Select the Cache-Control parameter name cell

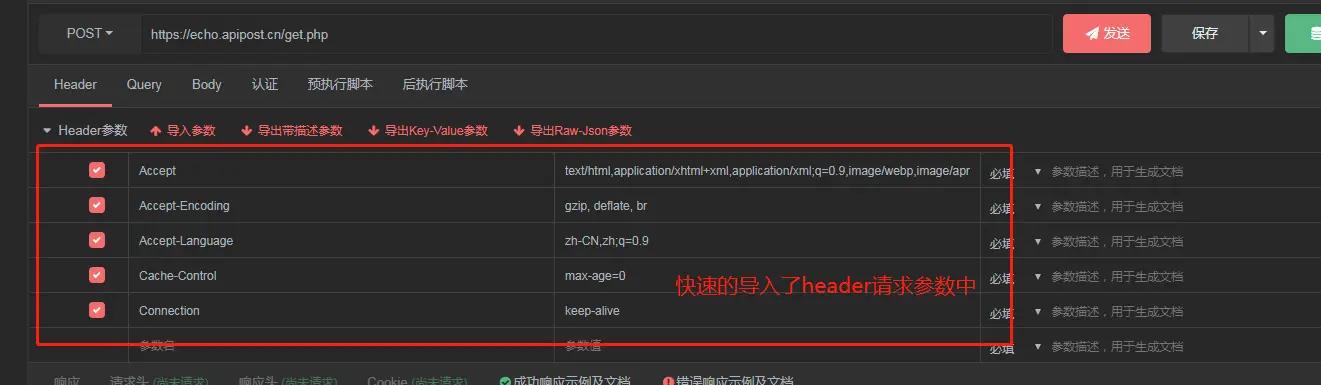coord(341,276)
